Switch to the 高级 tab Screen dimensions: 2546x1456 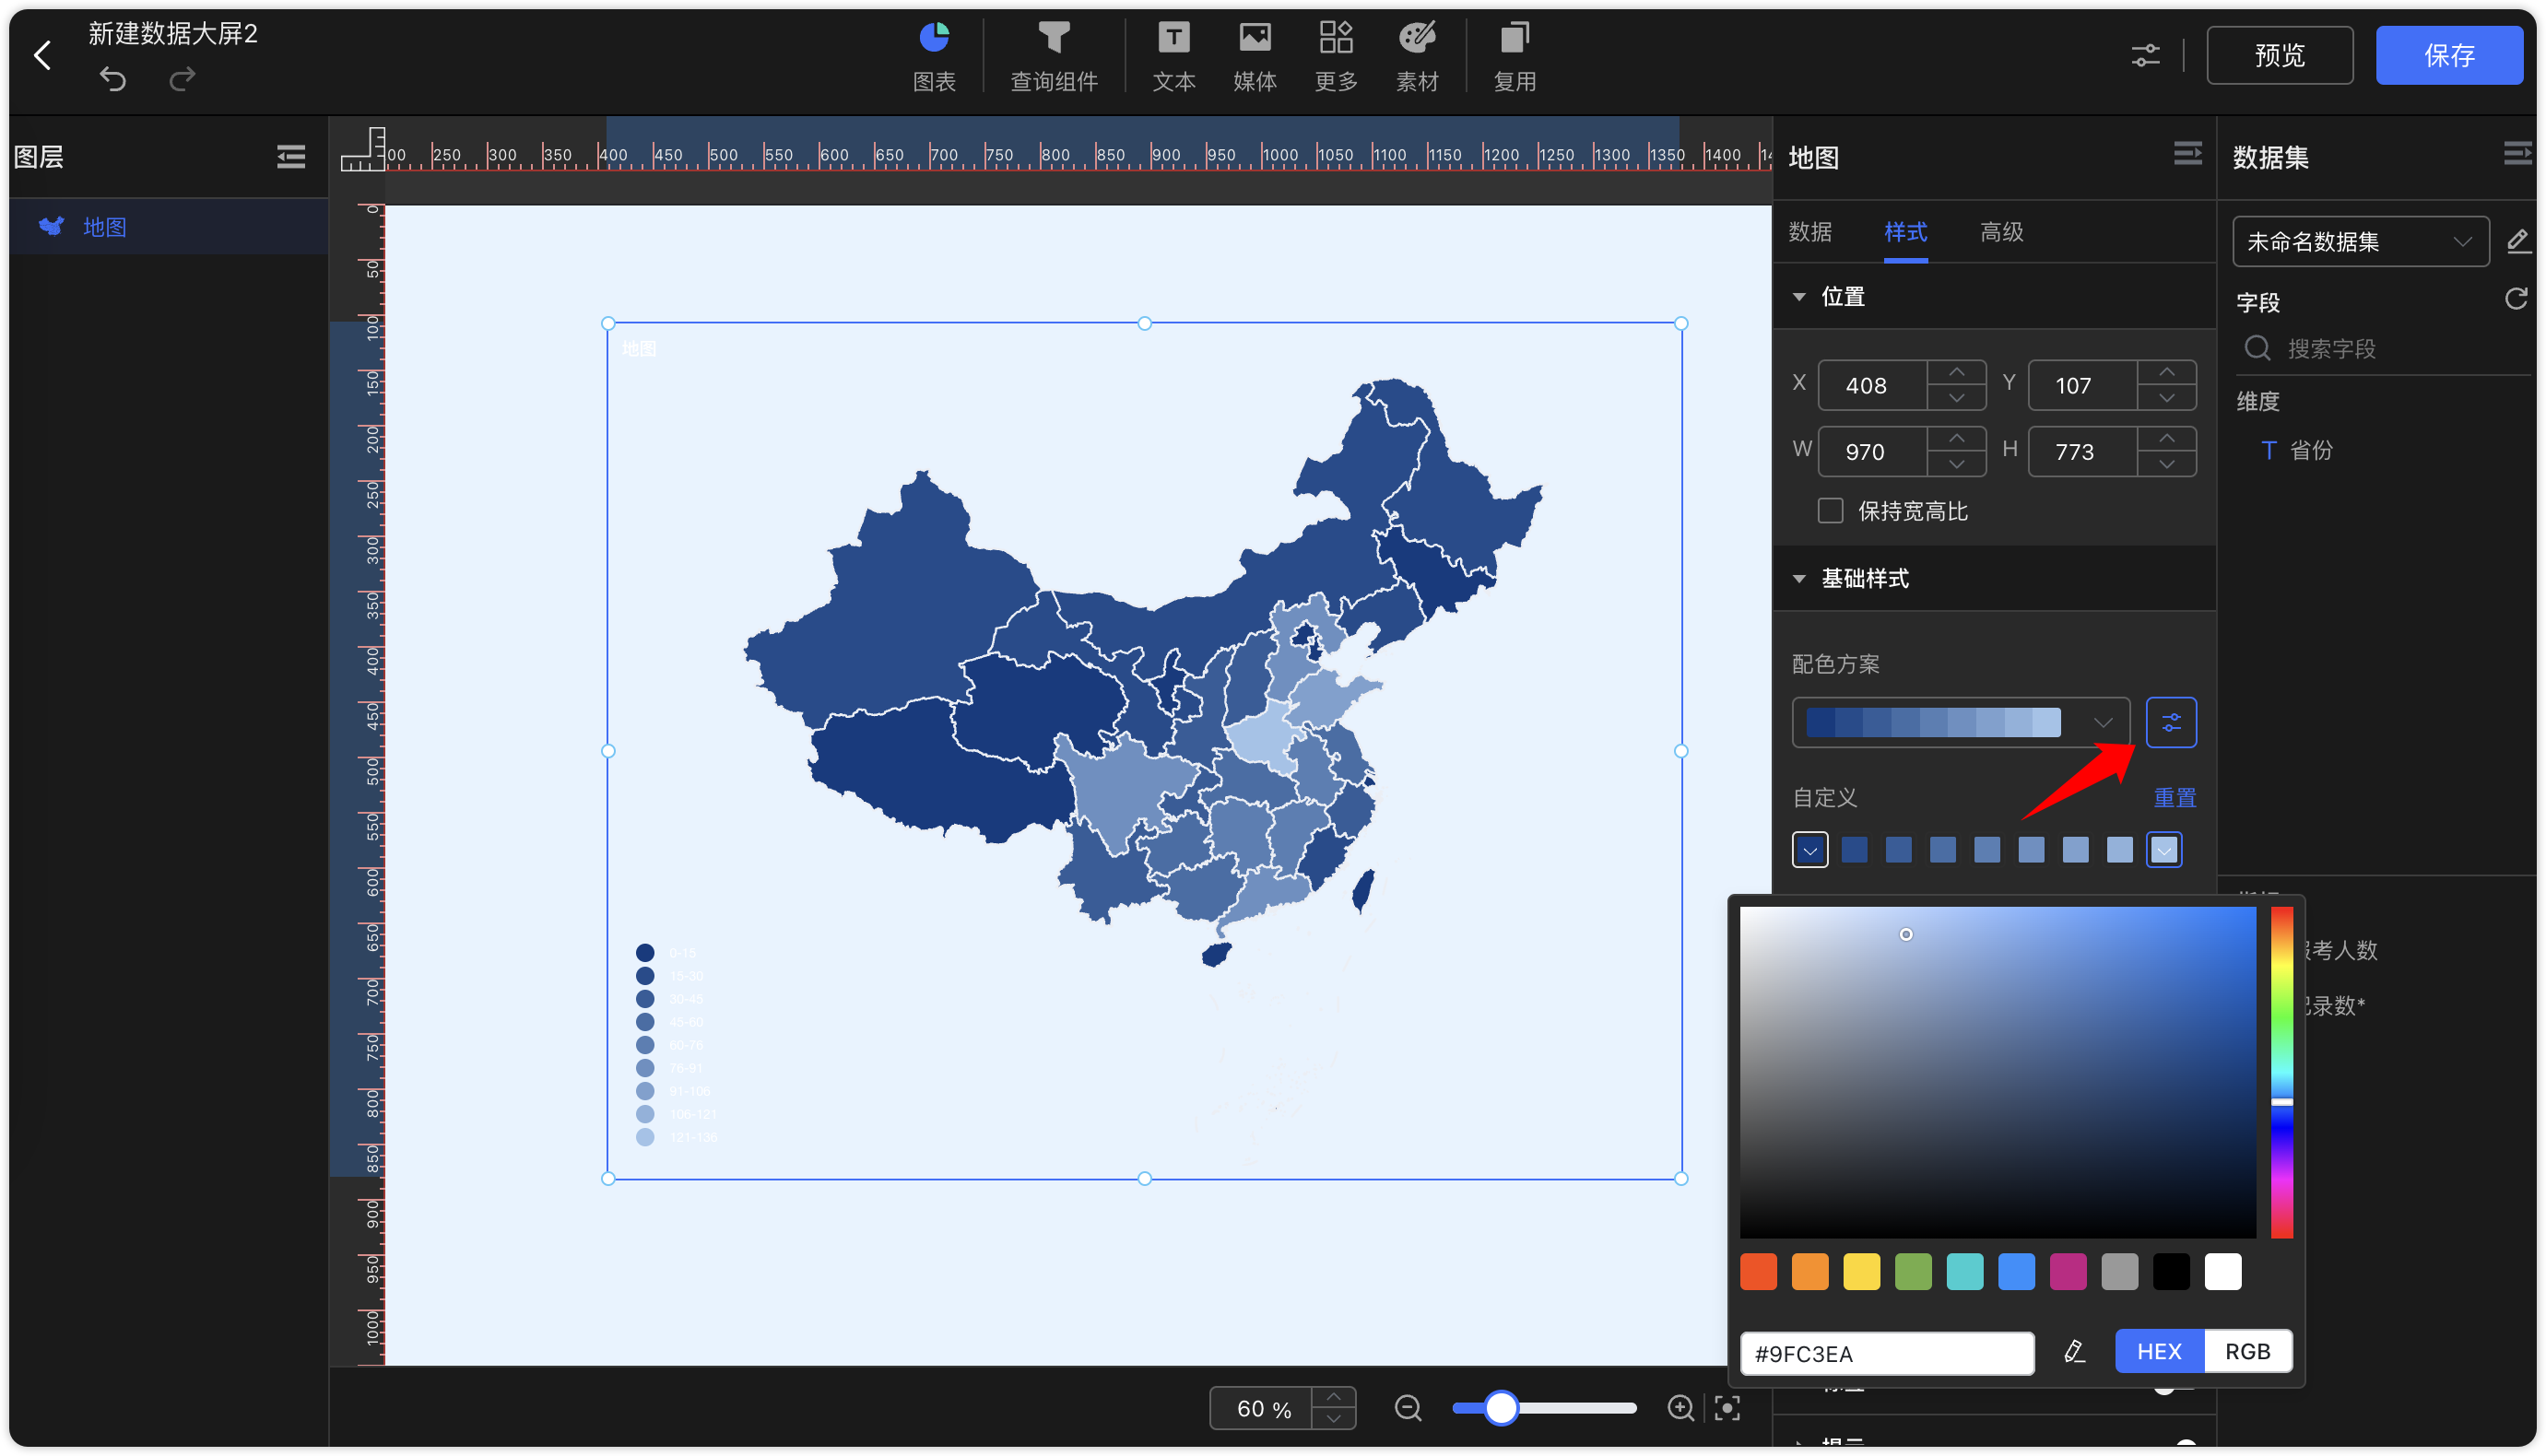(2002, 232)
